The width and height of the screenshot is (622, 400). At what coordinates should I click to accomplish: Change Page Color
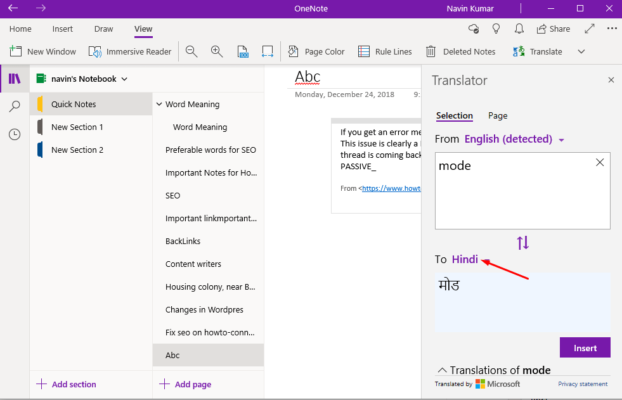coord(316,52)
